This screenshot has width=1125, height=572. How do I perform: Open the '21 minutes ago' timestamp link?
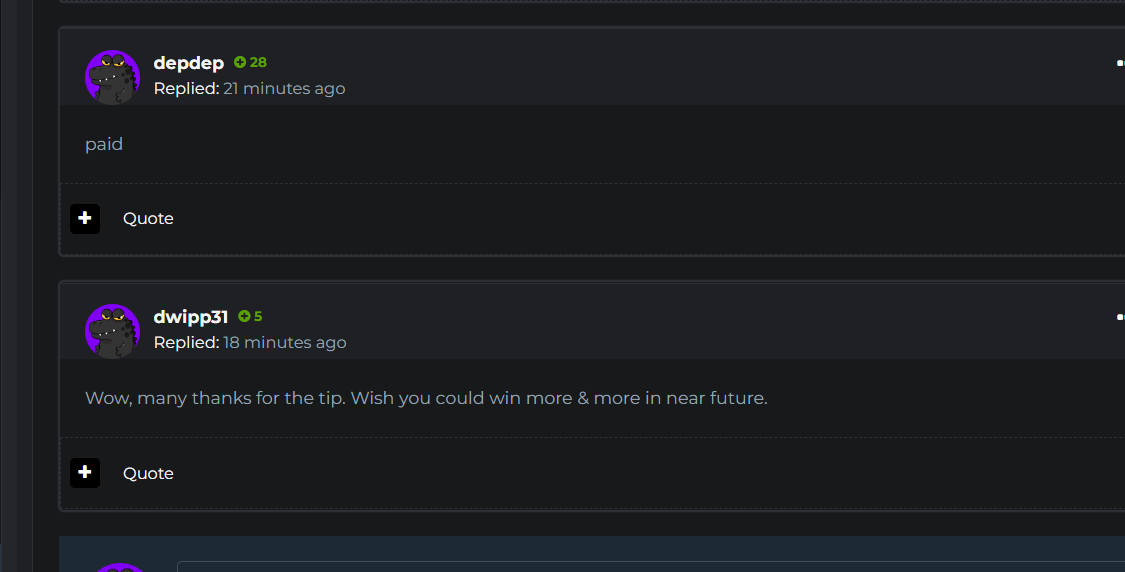point(284,89)
